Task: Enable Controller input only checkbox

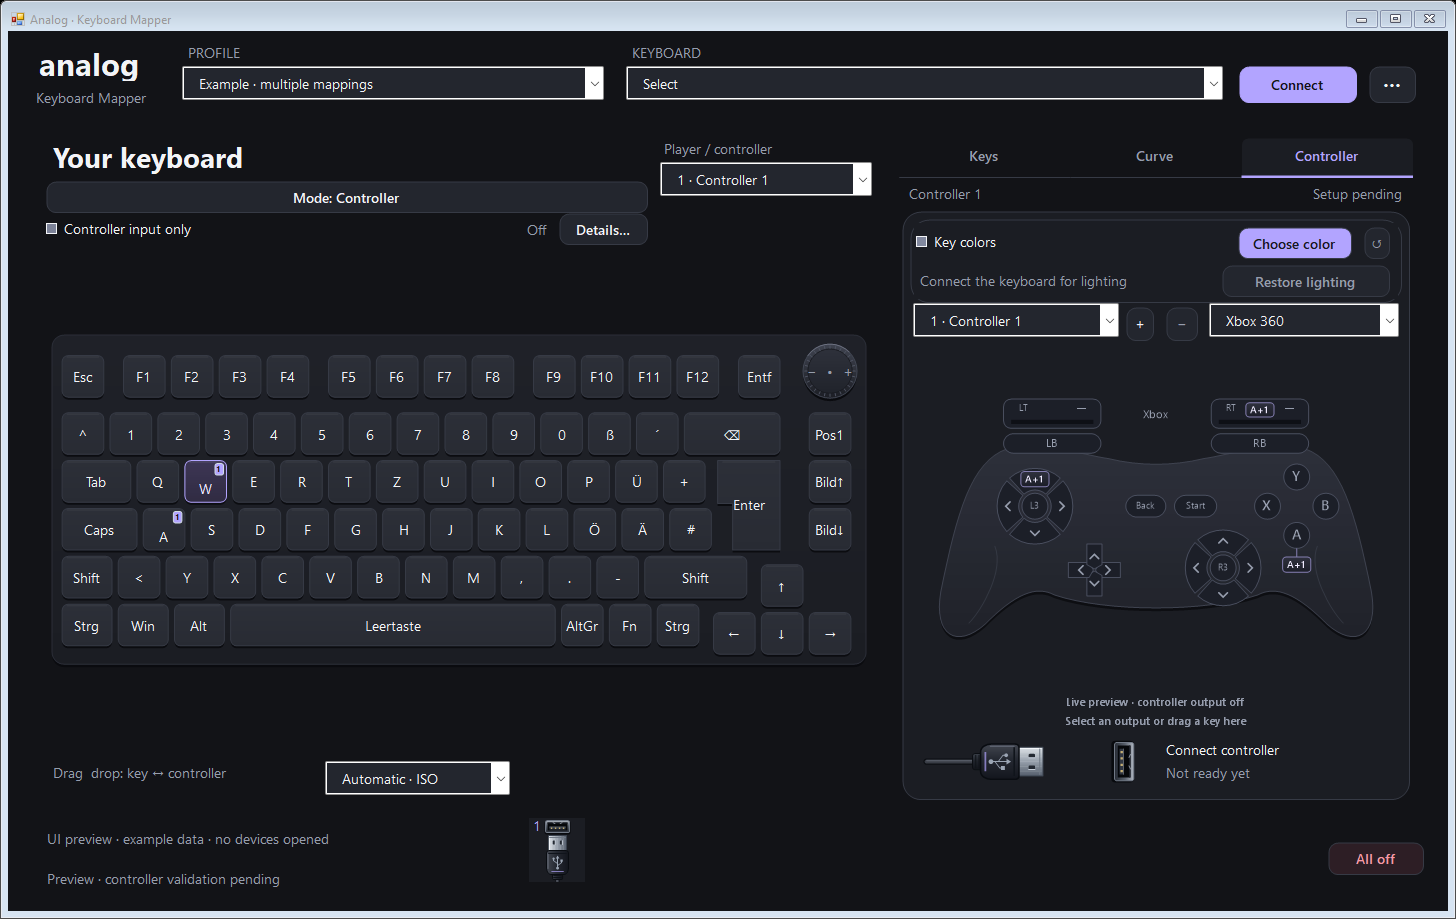Action: 52,229
